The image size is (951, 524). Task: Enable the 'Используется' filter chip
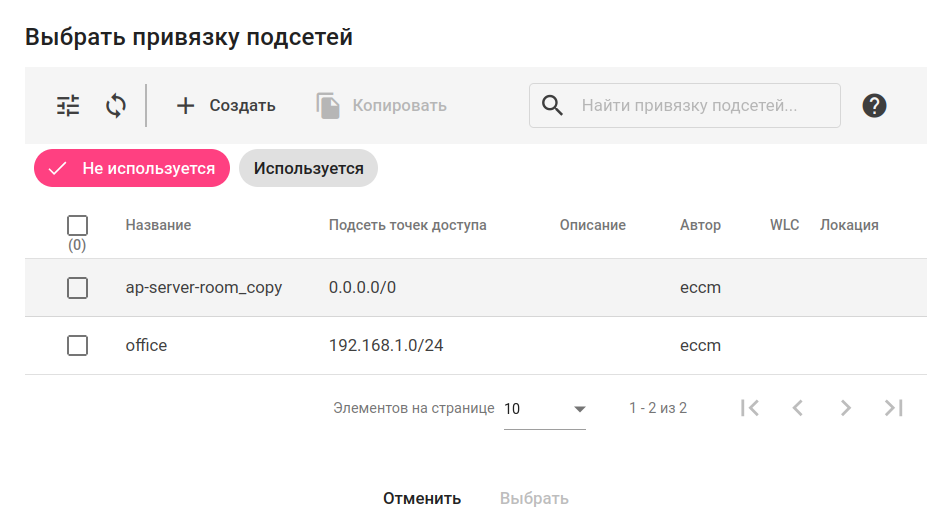point(308,168)
